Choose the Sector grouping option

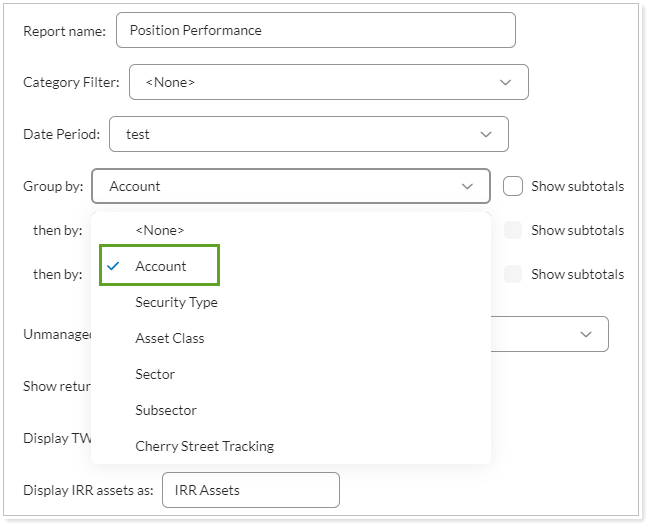pos(155,374)
